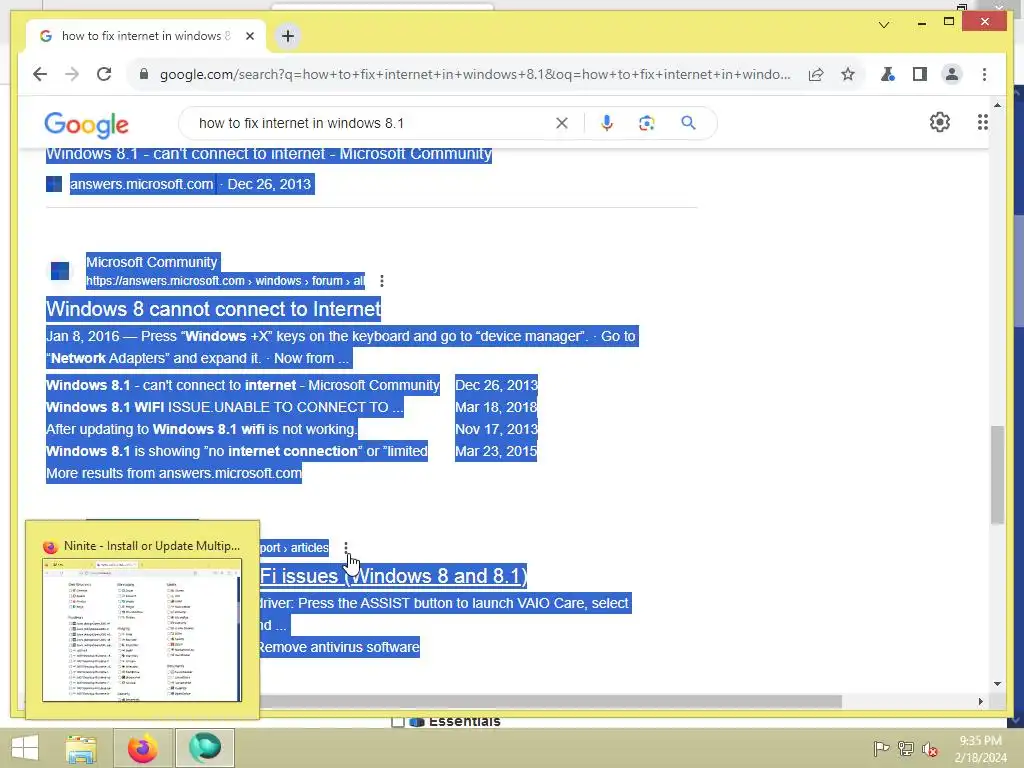Click scroll-up arrow of vertical scrollbar

(x=997, y=104)
